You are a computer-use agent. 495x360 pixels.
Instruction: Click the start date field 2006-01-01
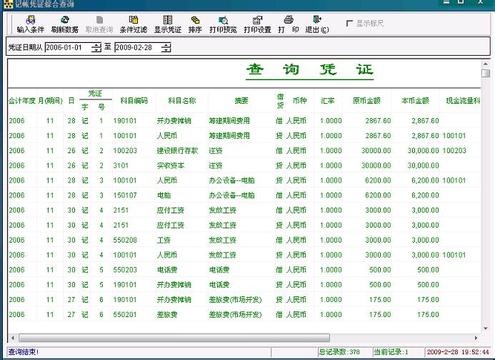coord(68,47)
